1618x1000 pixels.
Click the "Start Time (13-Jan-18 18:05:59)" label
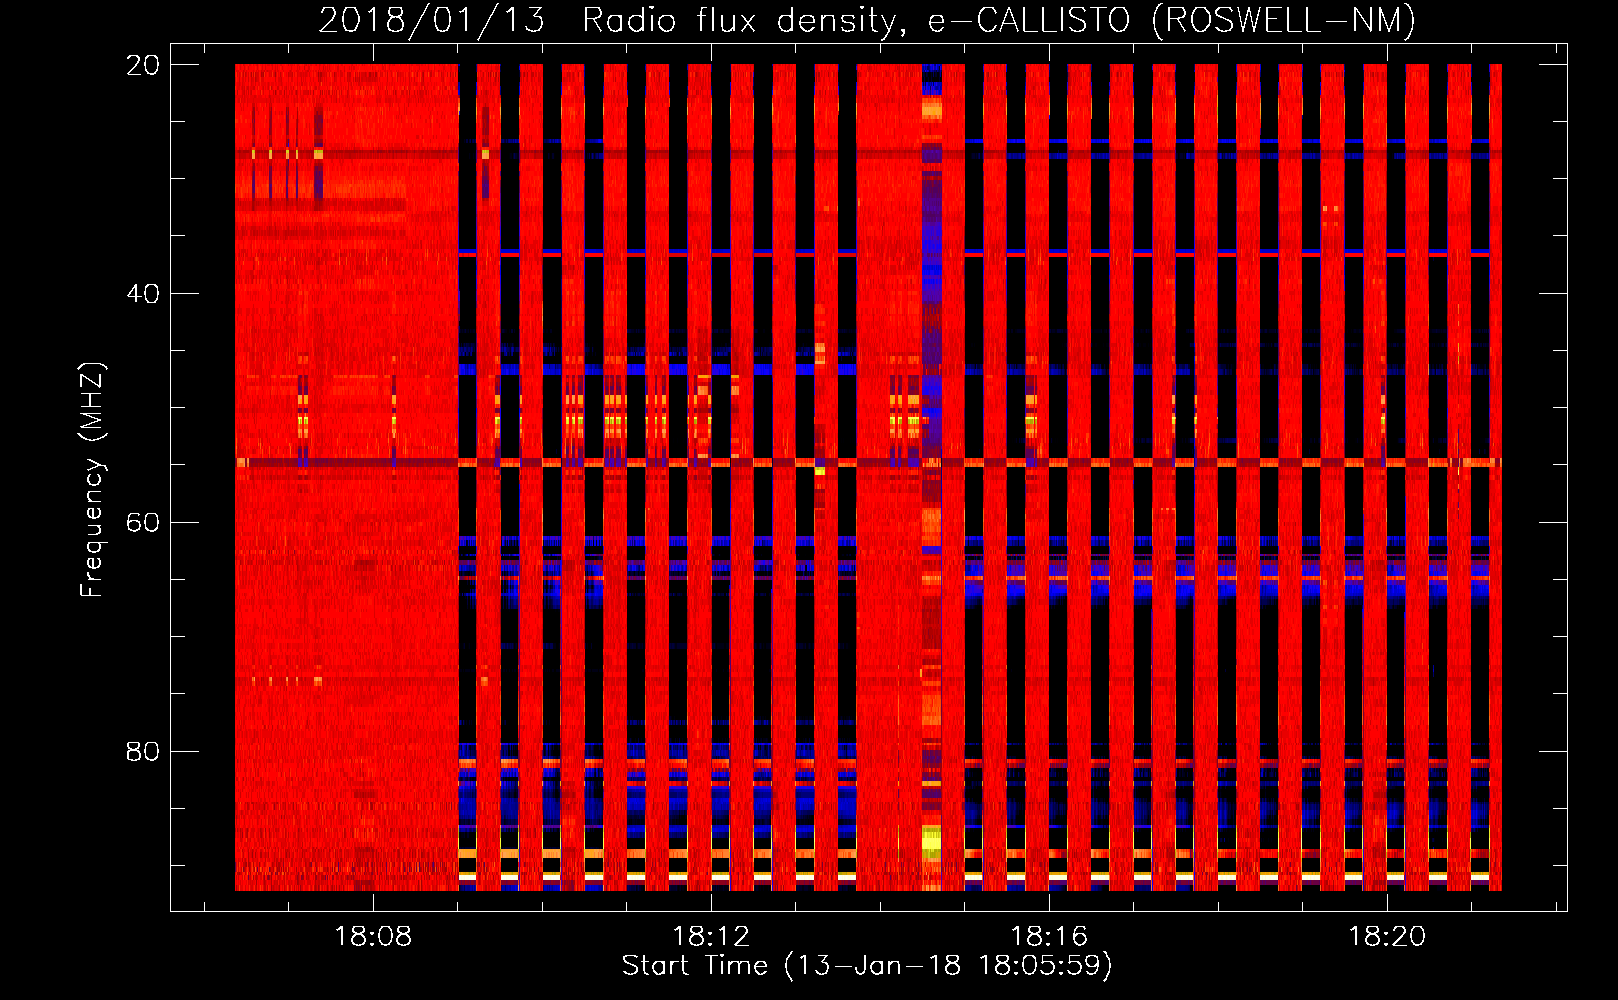(x=867, y=966)
